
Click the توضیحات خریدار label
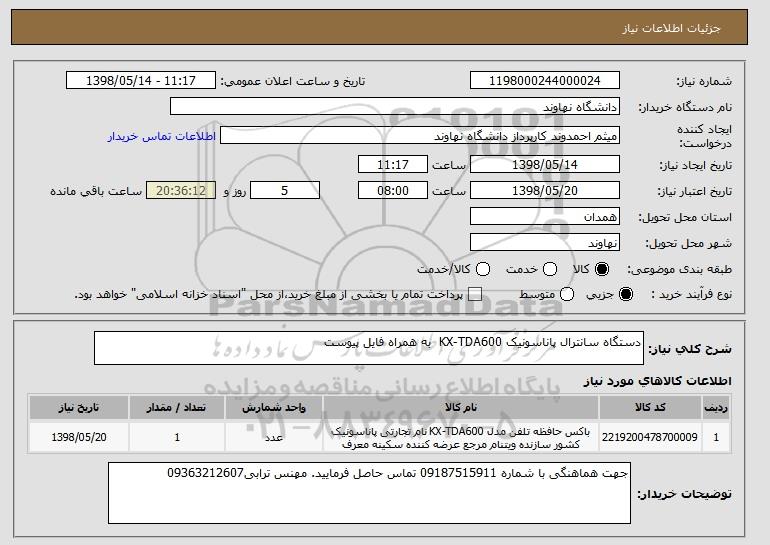(685, 494)
